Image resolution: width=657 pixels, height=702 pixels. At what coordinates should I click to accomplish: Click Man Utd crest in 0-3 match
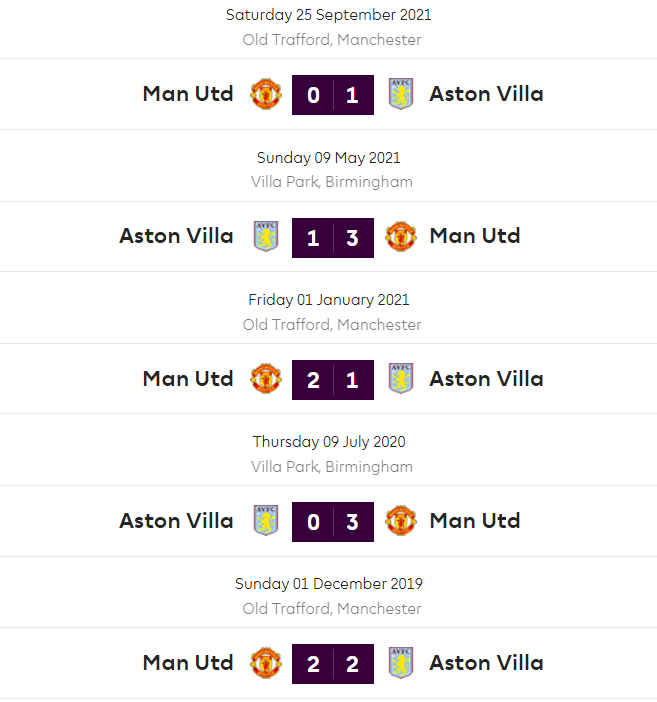point(400,521)
